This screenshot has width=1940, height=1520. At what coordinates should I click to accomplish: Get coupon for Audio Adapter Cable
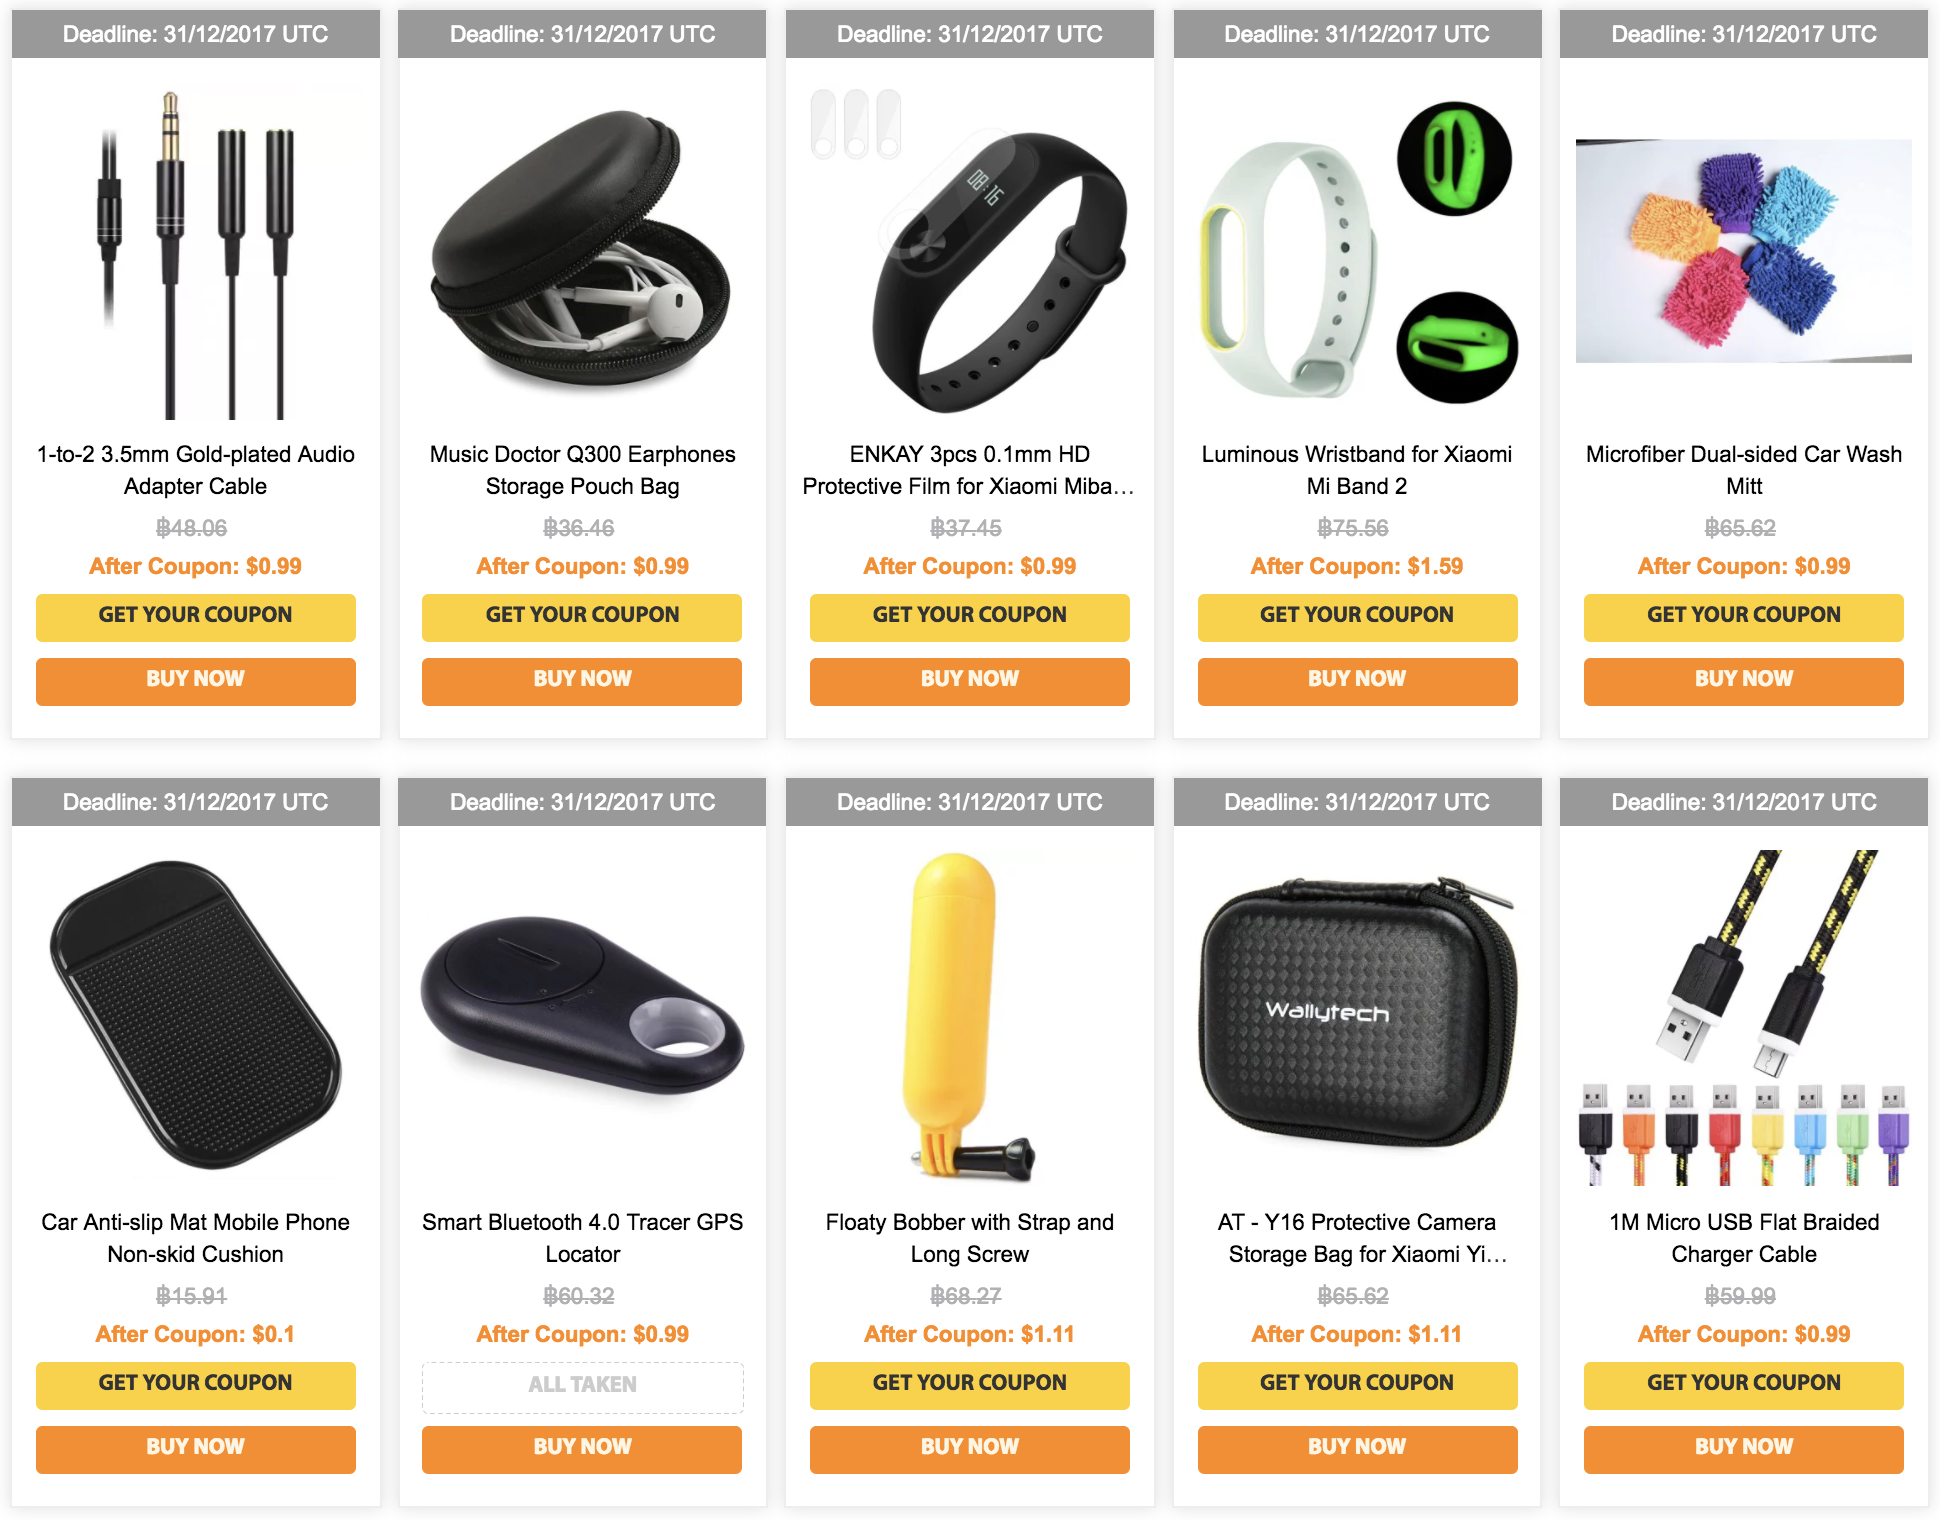pyautogui.click(x=196, y=616)
